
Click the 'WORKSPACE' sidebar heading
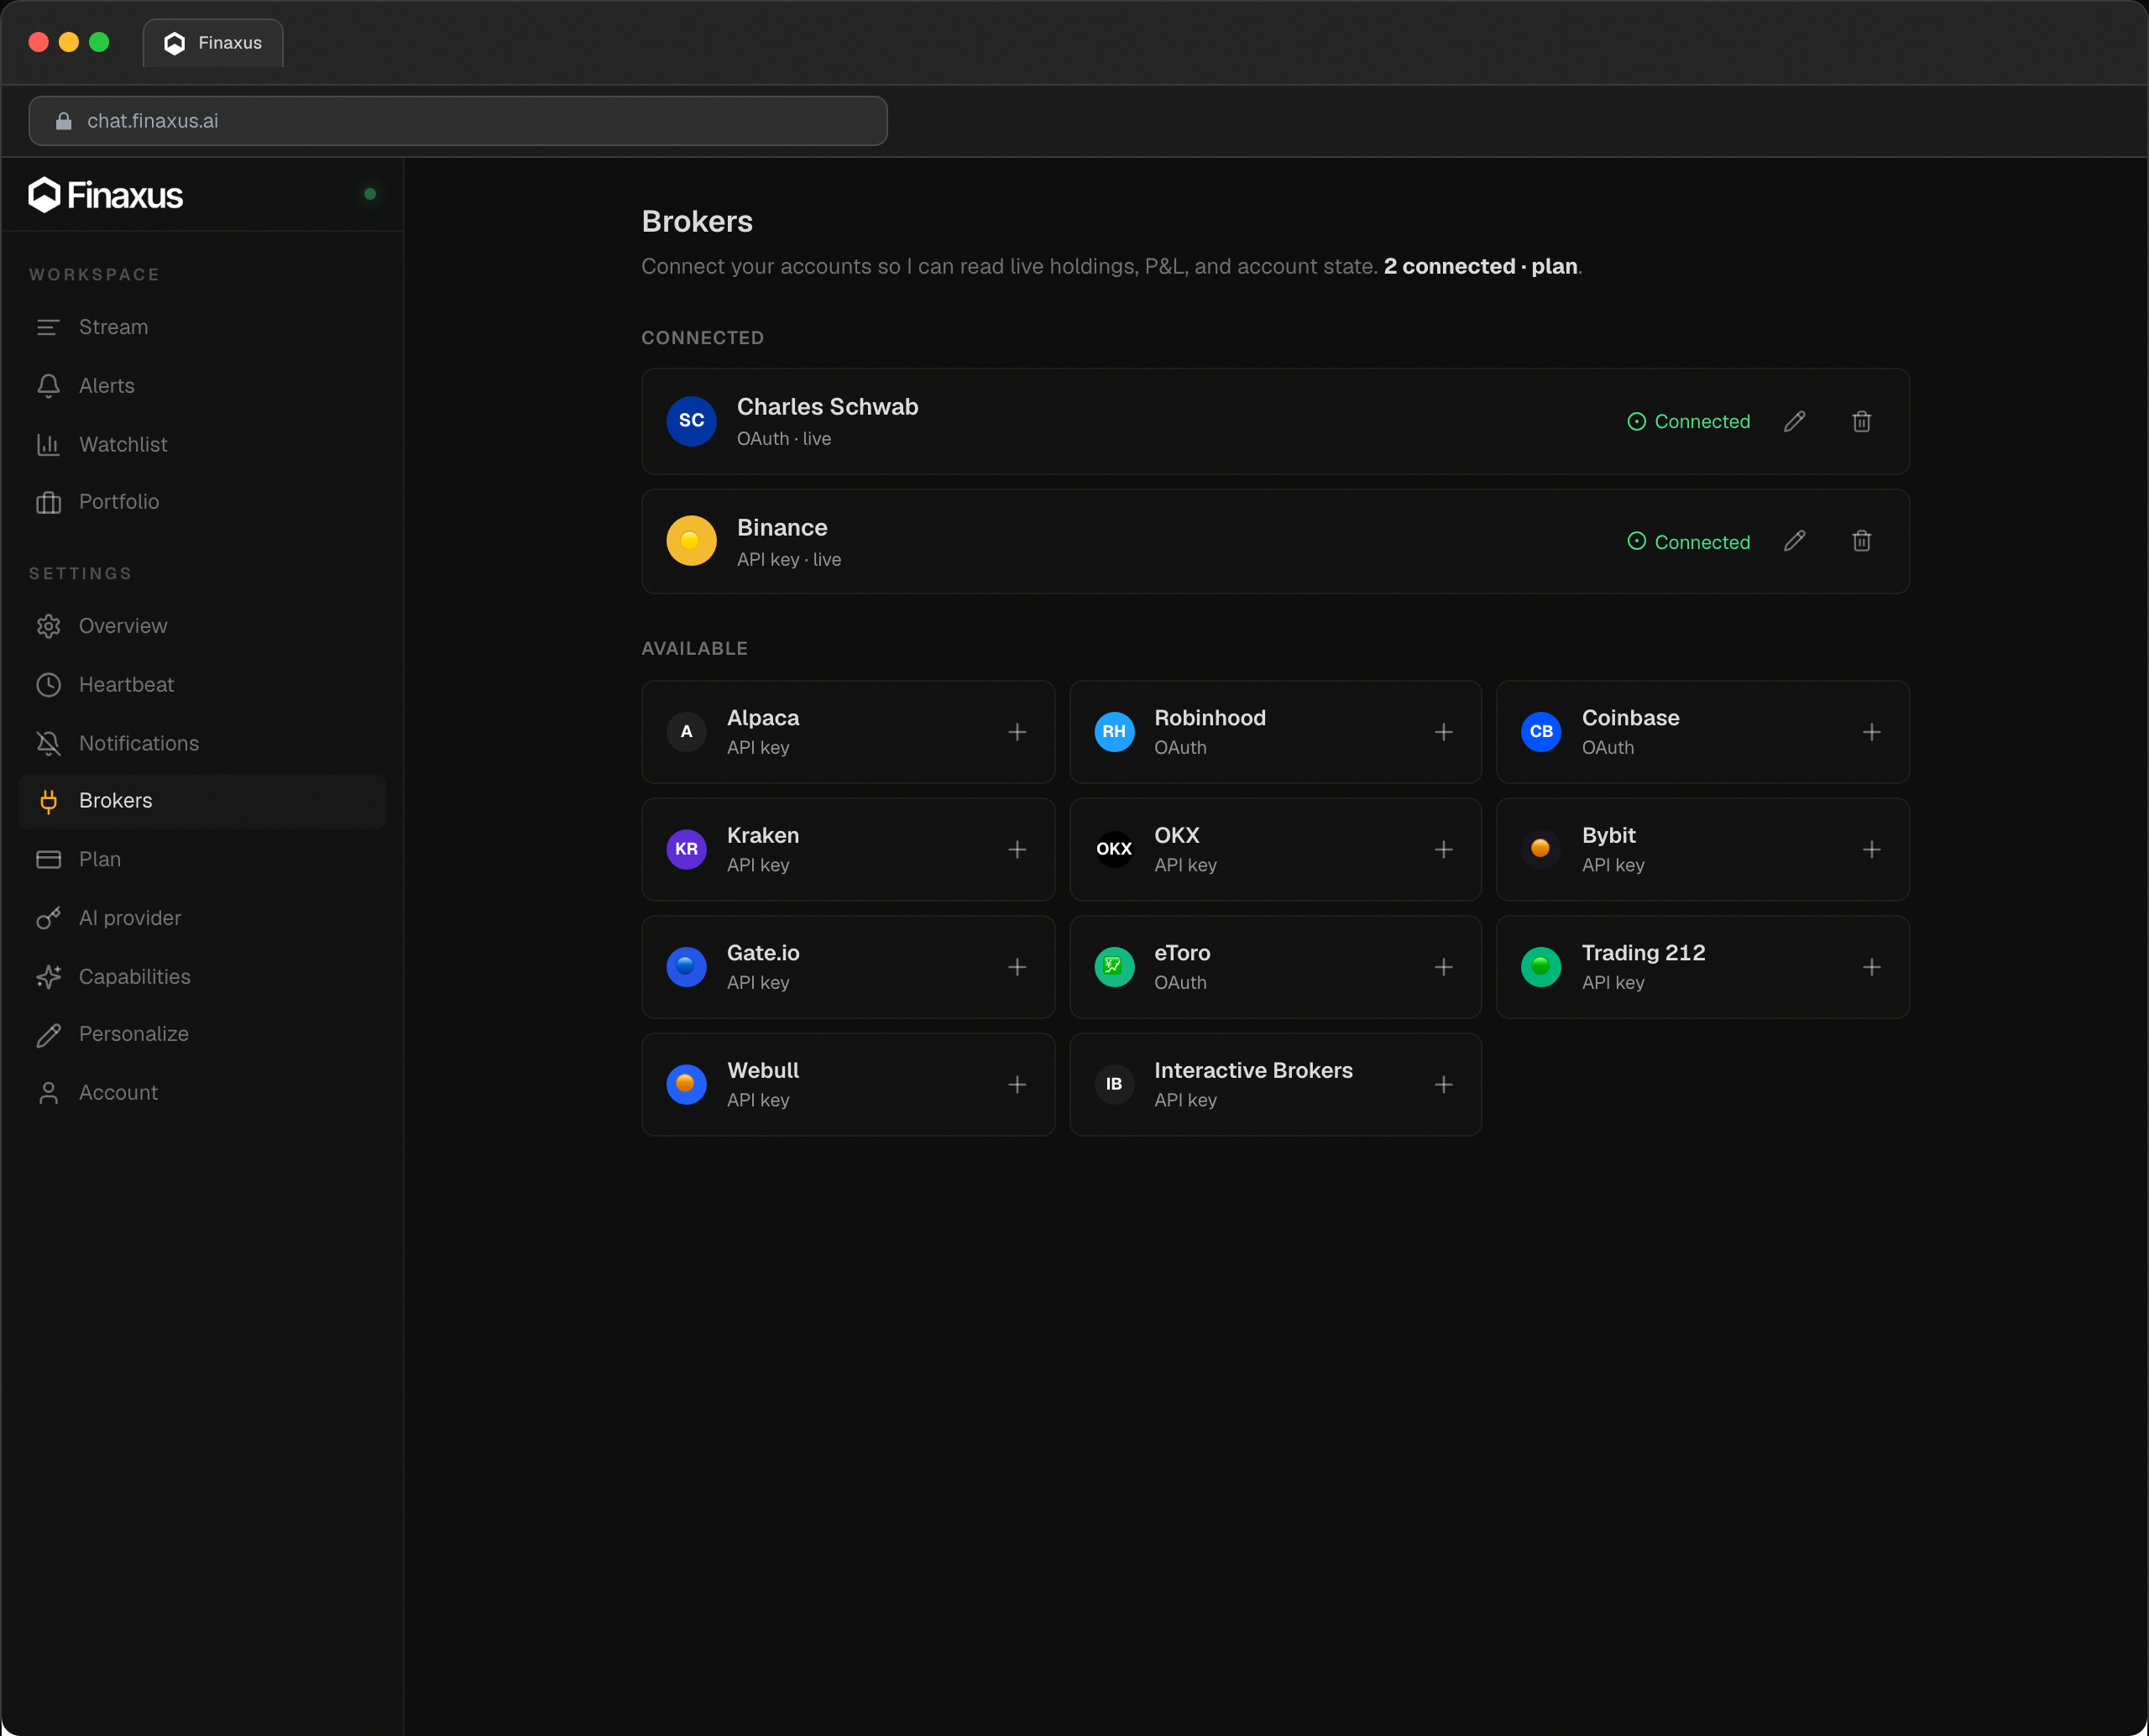pos(94,274)
